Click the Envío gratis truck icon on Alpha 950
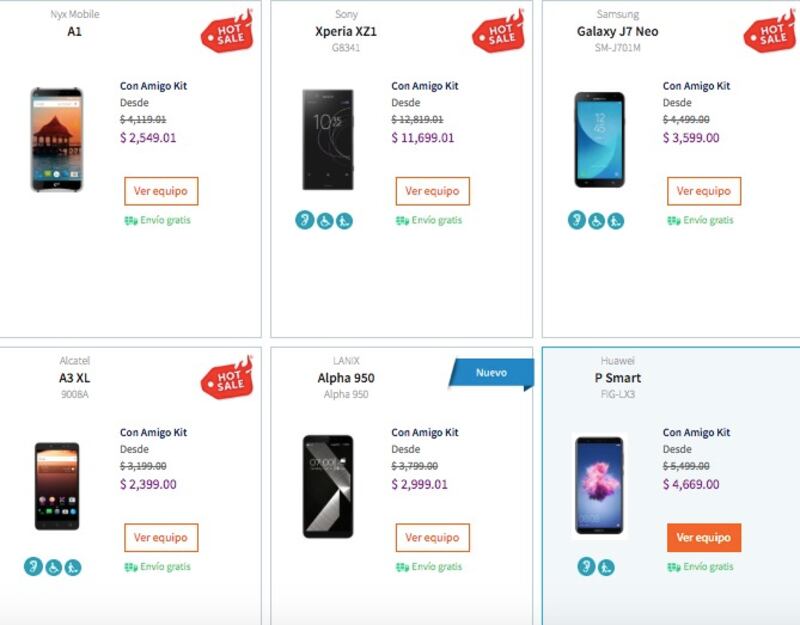The height and width of the screenshot is (625, 800). 402,567
